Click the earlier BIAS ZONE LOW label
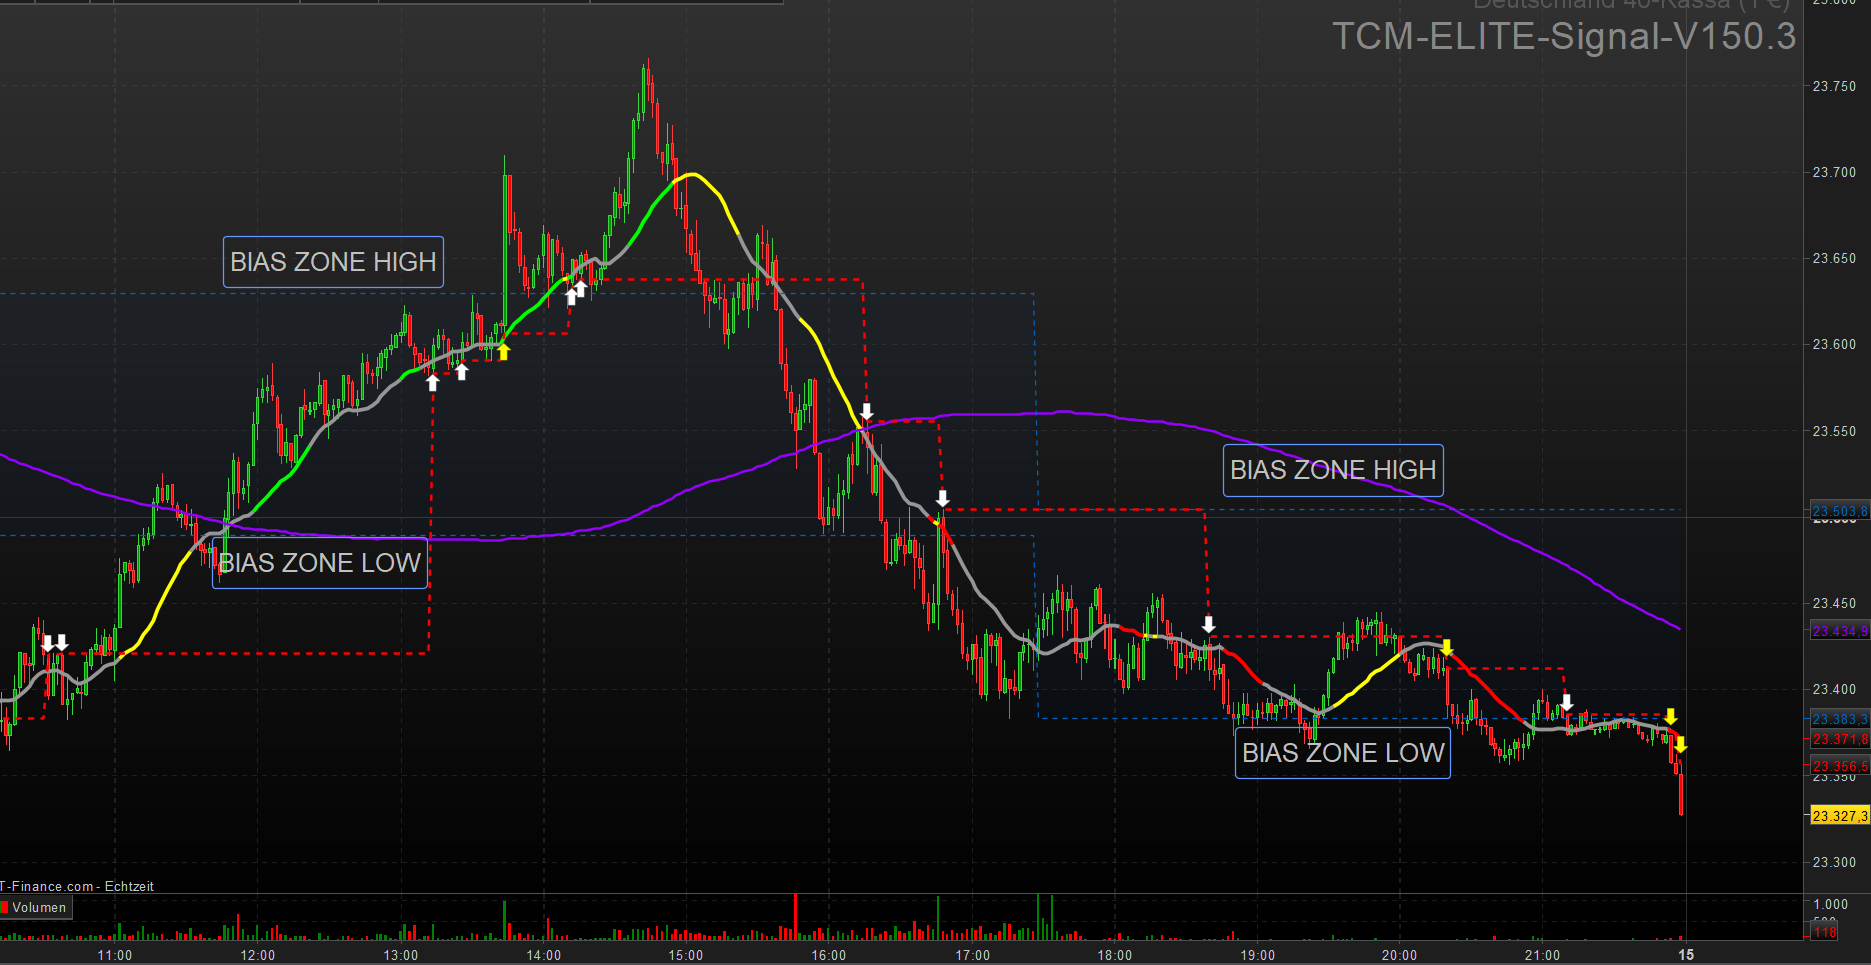Viewport: 1871px width, 965px height. 320,563
